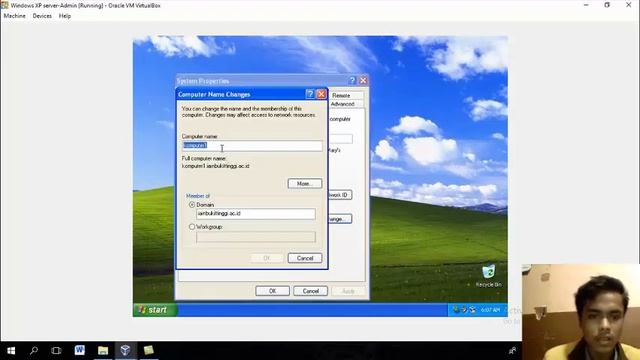The width and height of the screenshot is (640, 360).
Task: Open the Windows XP start menu
Action: [x=155, y=310]
